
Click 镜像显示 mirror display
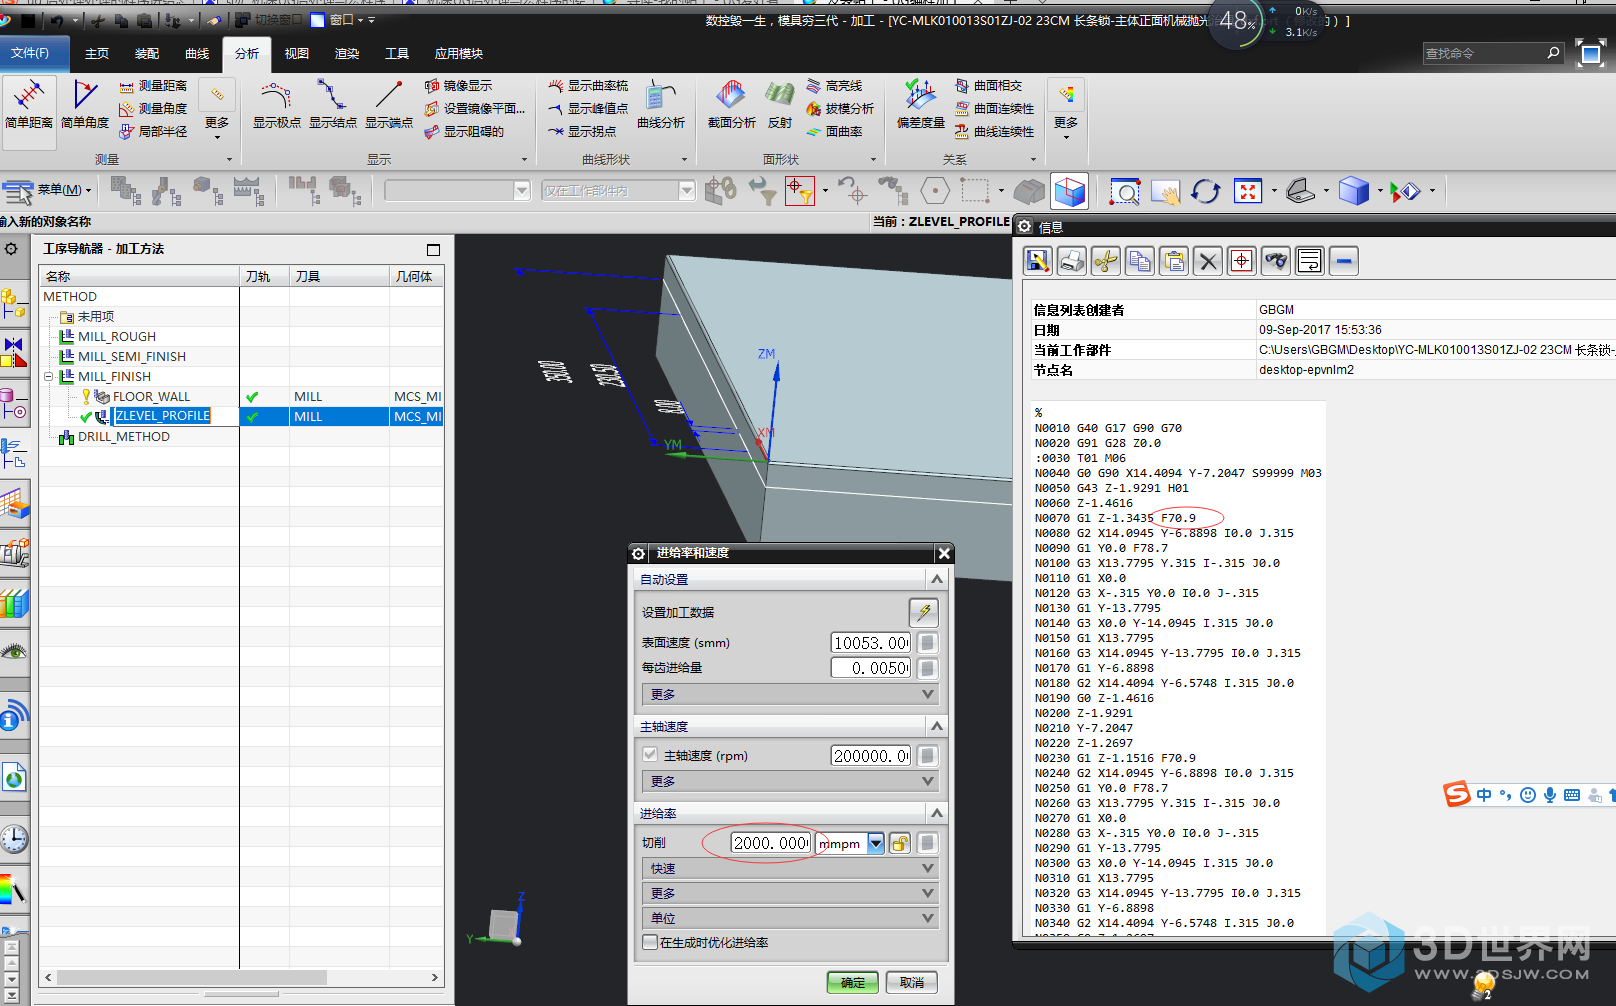click(458, 86)
